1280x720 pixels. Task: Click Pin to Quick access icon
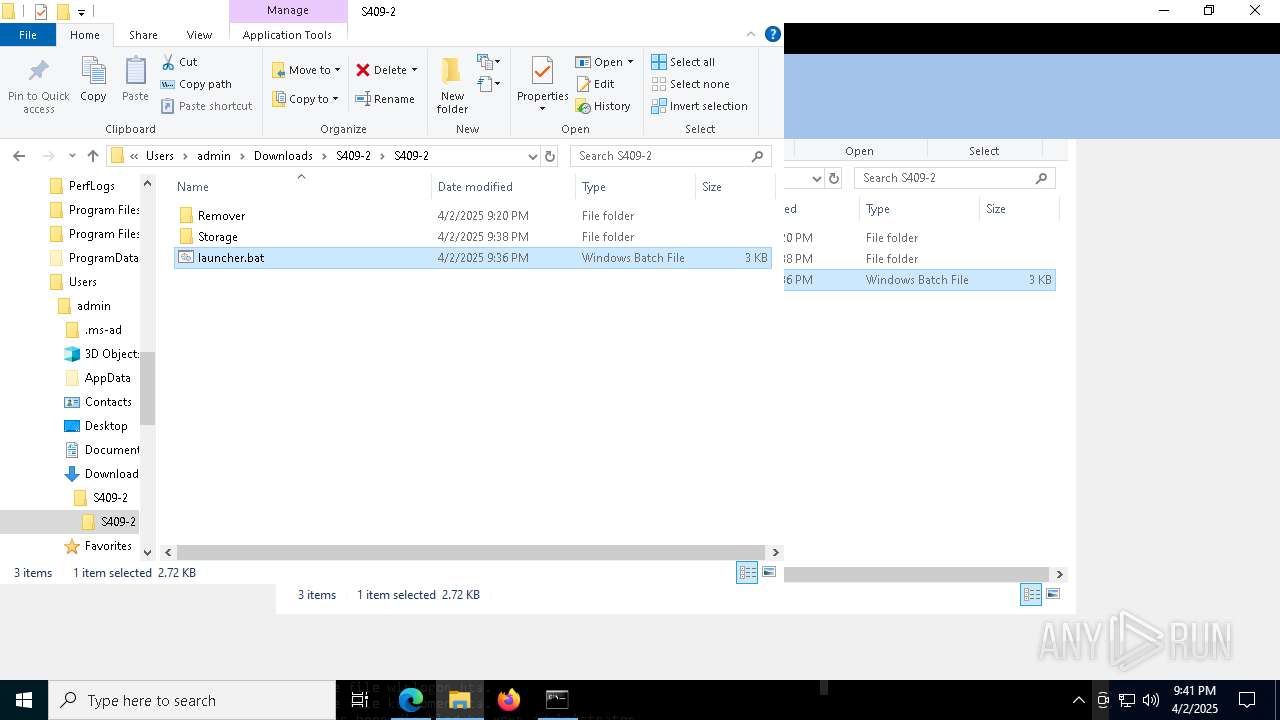(39, 84)
